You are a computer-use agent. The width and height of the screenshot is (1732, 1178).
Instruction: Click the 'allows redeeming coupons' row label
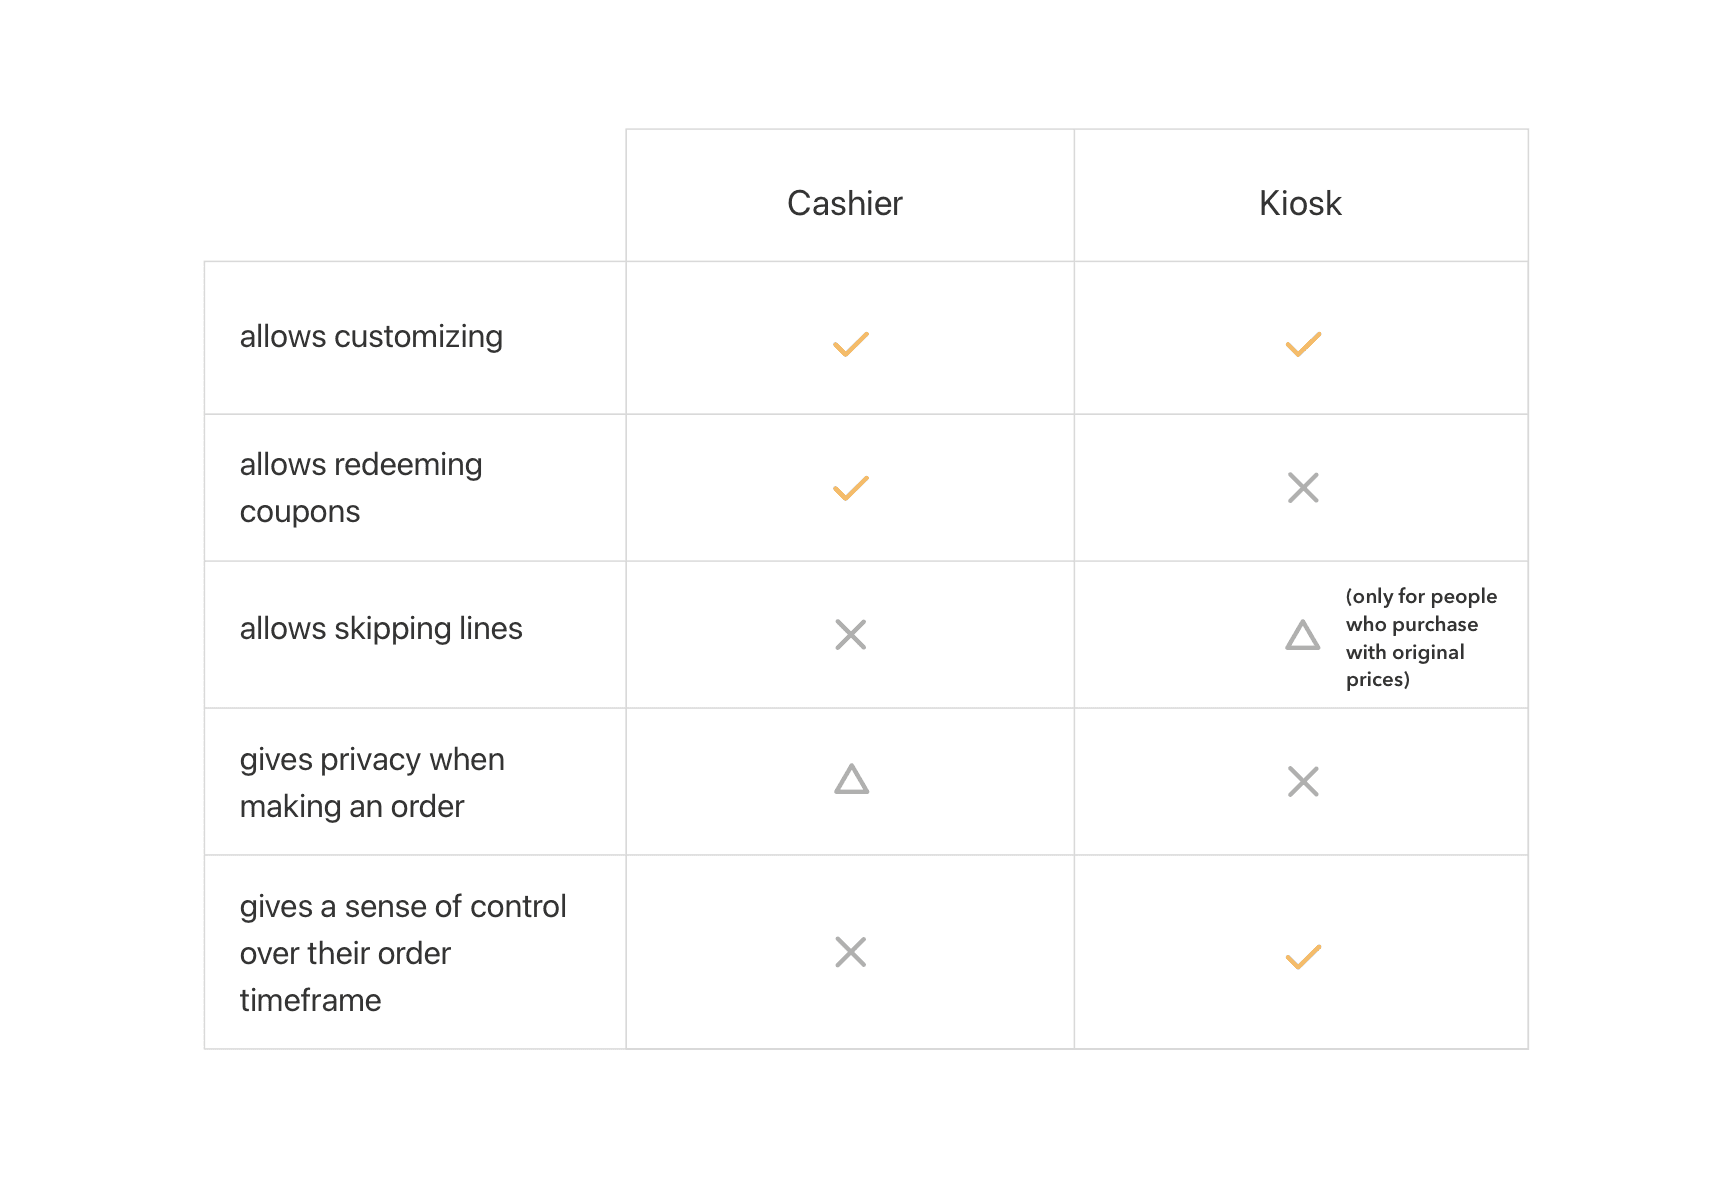point(361,488)
